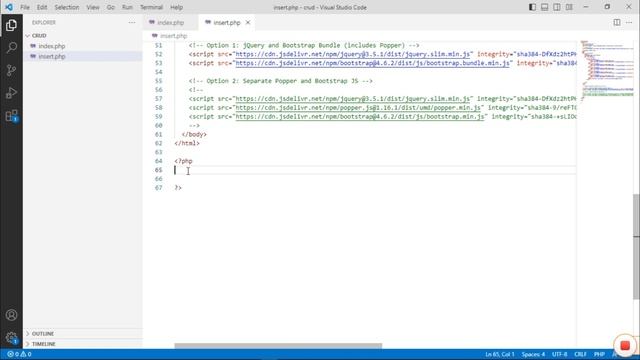
Task: Click the </body> closing tag
Action: tap(194, 134)
